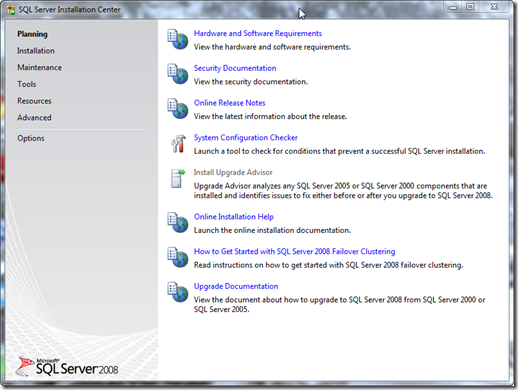518x390 pixels.
Task: Open the Online Release Notes link
Action: point(229,103)
